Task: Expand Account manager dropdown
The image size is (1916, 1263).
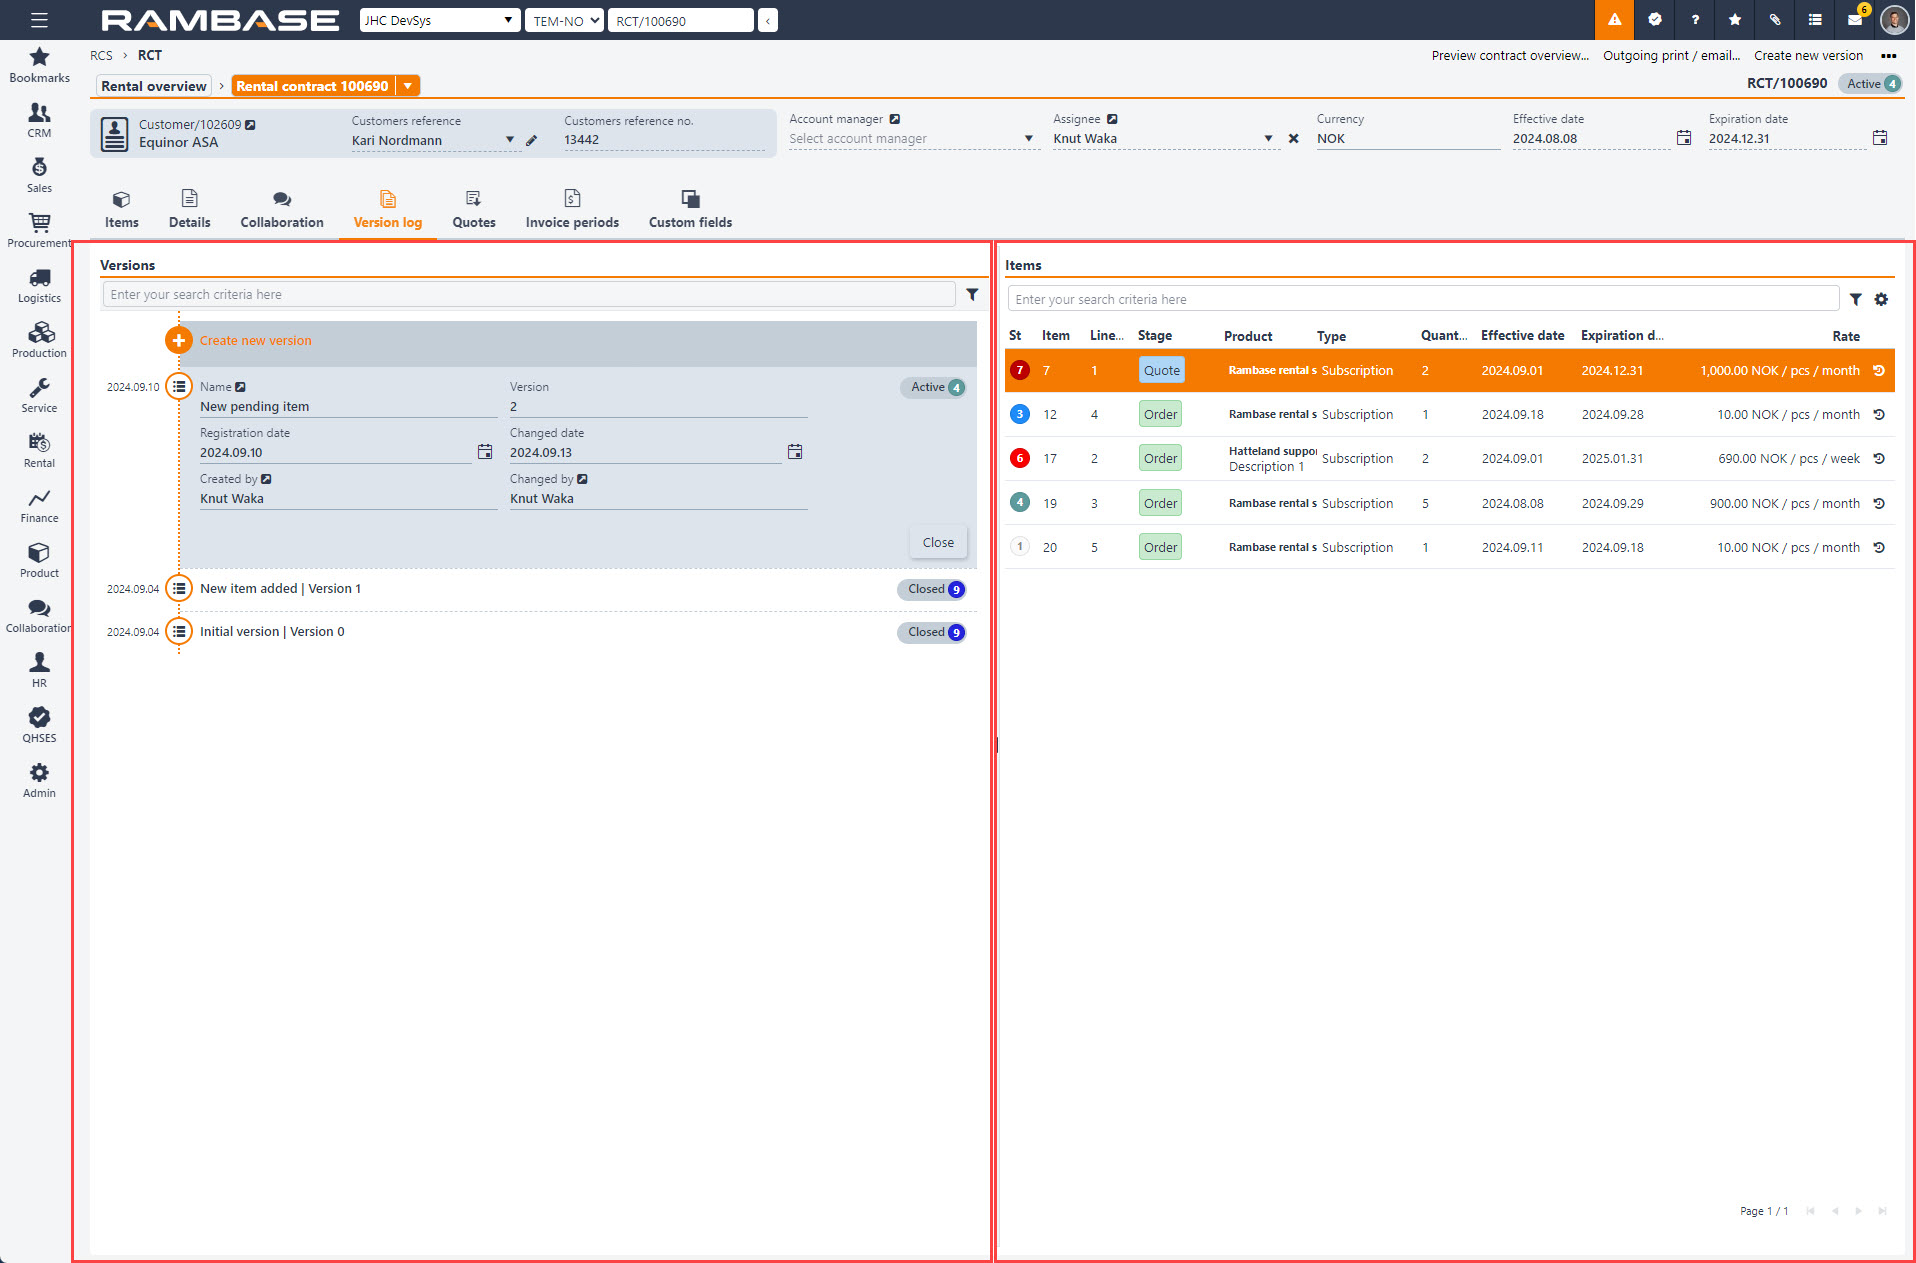Action: (x=1028, y=139)
